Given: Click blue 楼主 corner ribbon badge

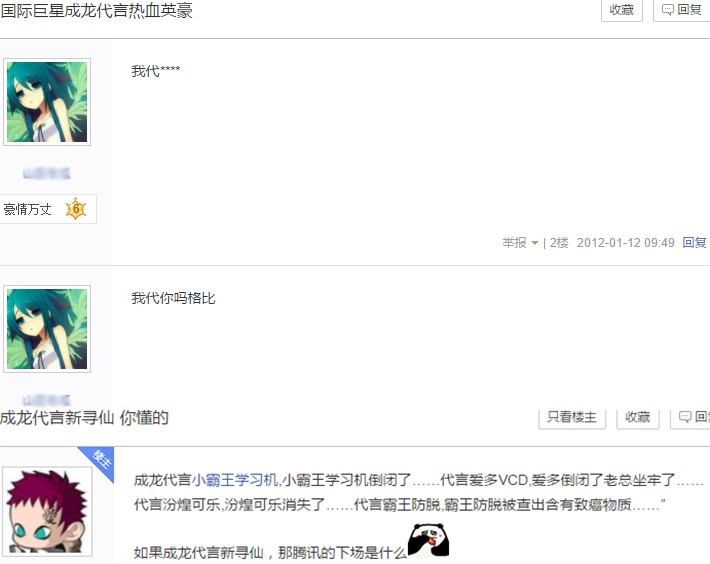Looking at the screenshot, I should (101, 460).
